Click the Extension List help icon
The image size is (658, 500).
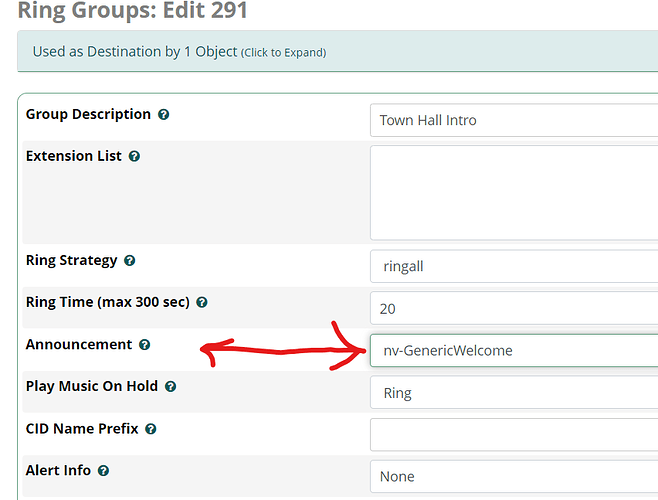pyautogui.click(x=134, y=156)
